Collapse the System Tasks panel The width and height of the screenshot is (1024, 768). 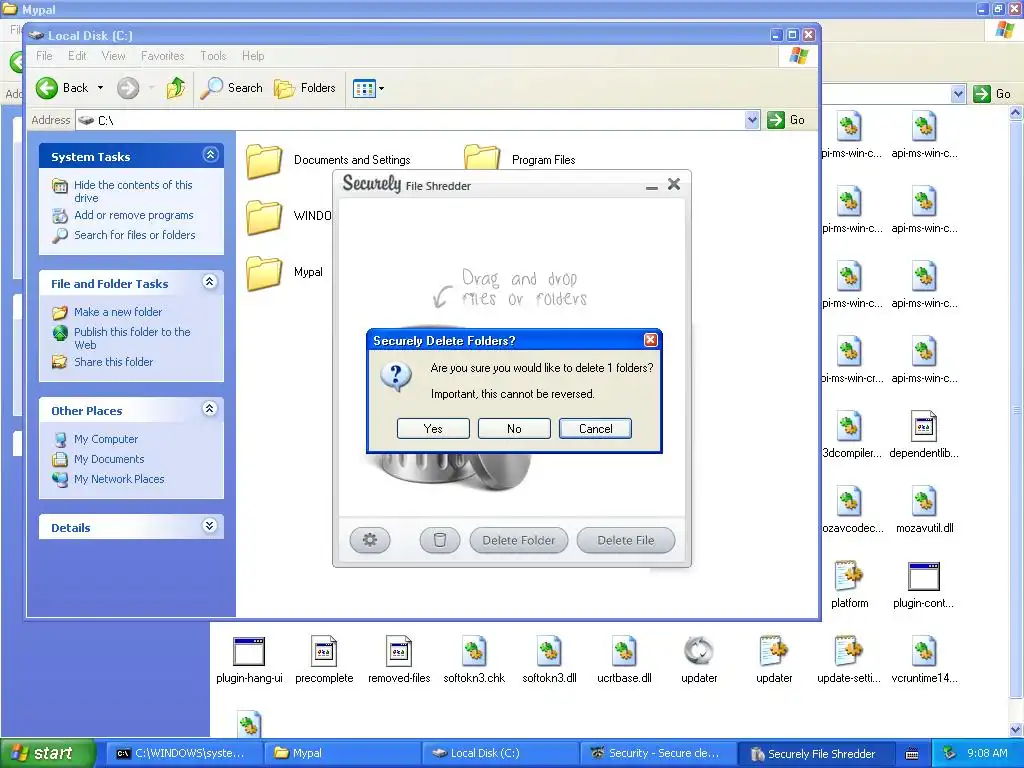pyautogui.click(x=210, y=155)
